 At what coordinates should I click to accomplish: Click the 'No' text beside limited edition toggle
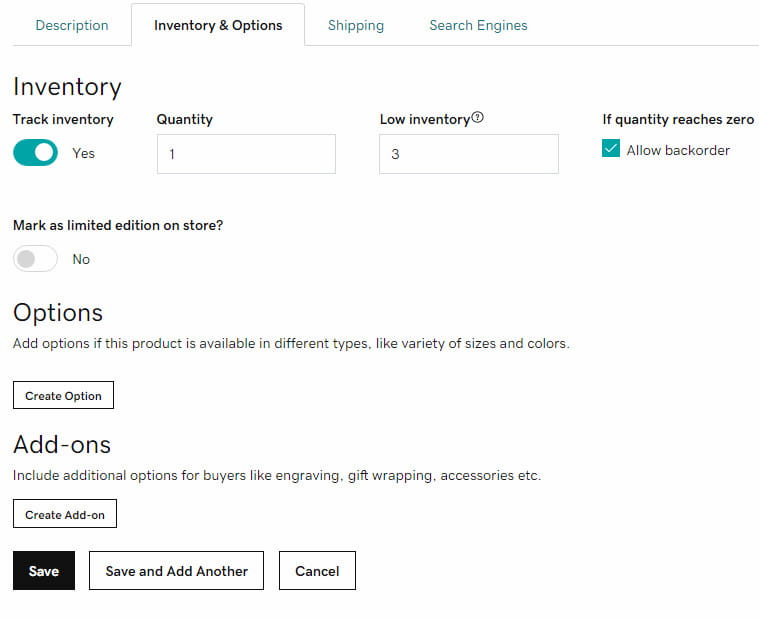click(x=81, y=259)
